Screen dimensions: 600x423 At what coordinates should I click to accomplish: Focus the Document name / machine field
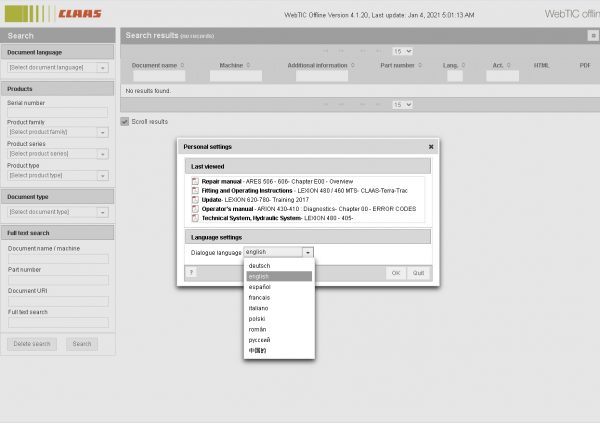click(58, 259)
